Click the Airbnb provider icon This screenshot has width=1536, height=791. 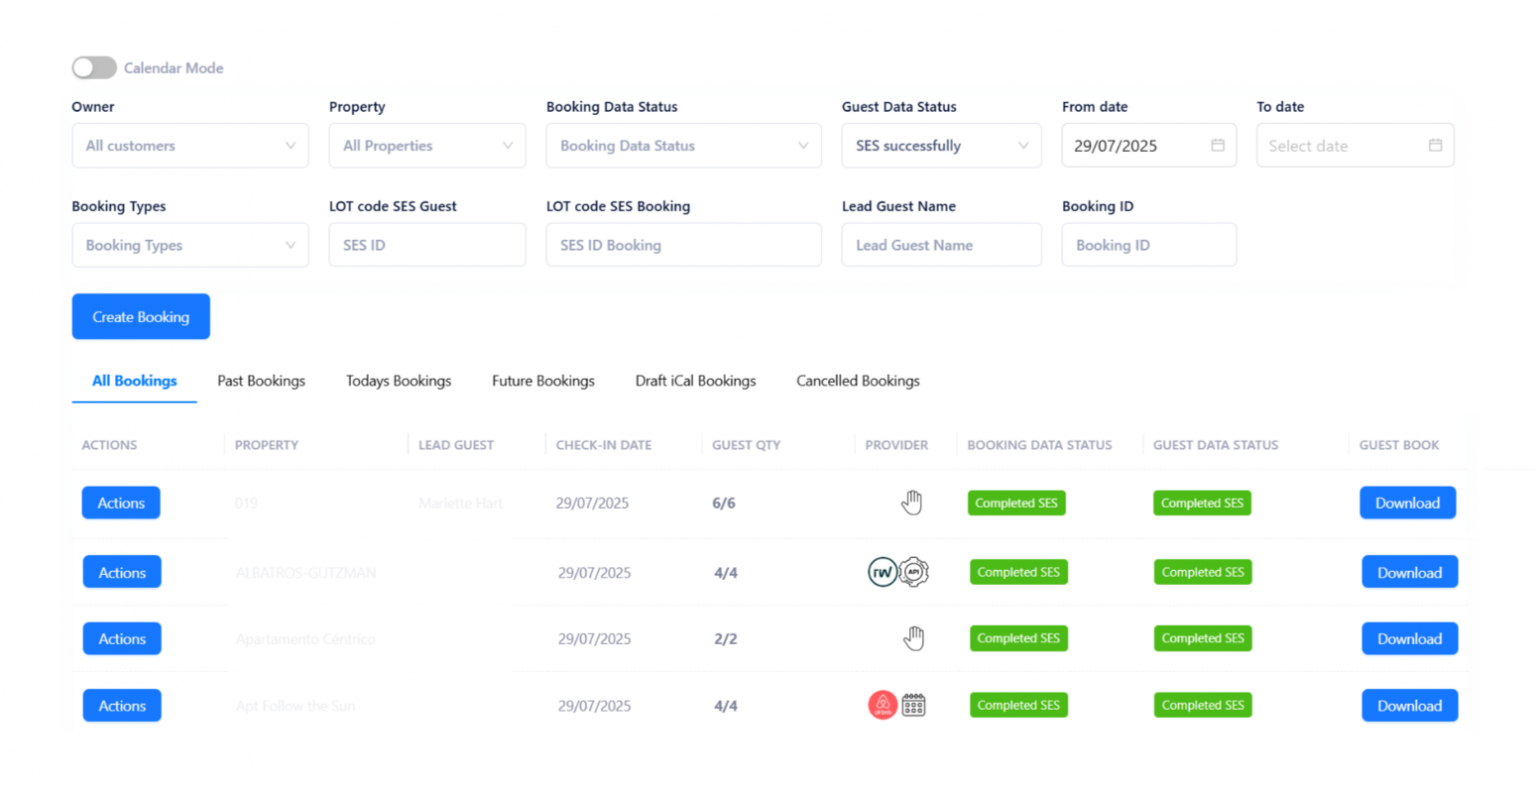(x=882, y=705)
